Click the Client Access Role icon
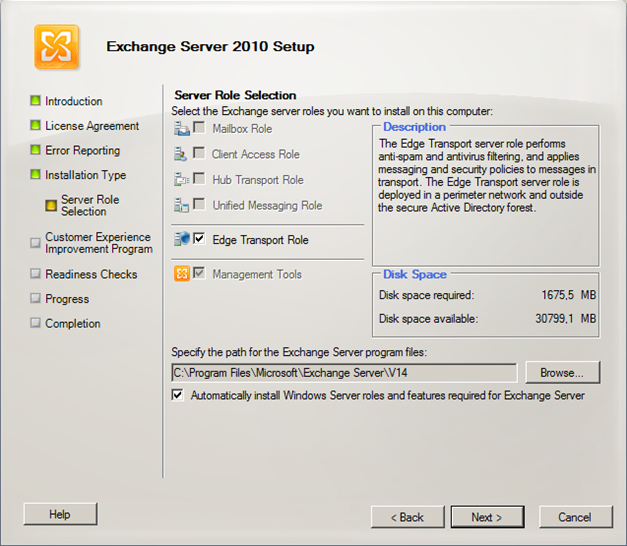 [181, 154]
